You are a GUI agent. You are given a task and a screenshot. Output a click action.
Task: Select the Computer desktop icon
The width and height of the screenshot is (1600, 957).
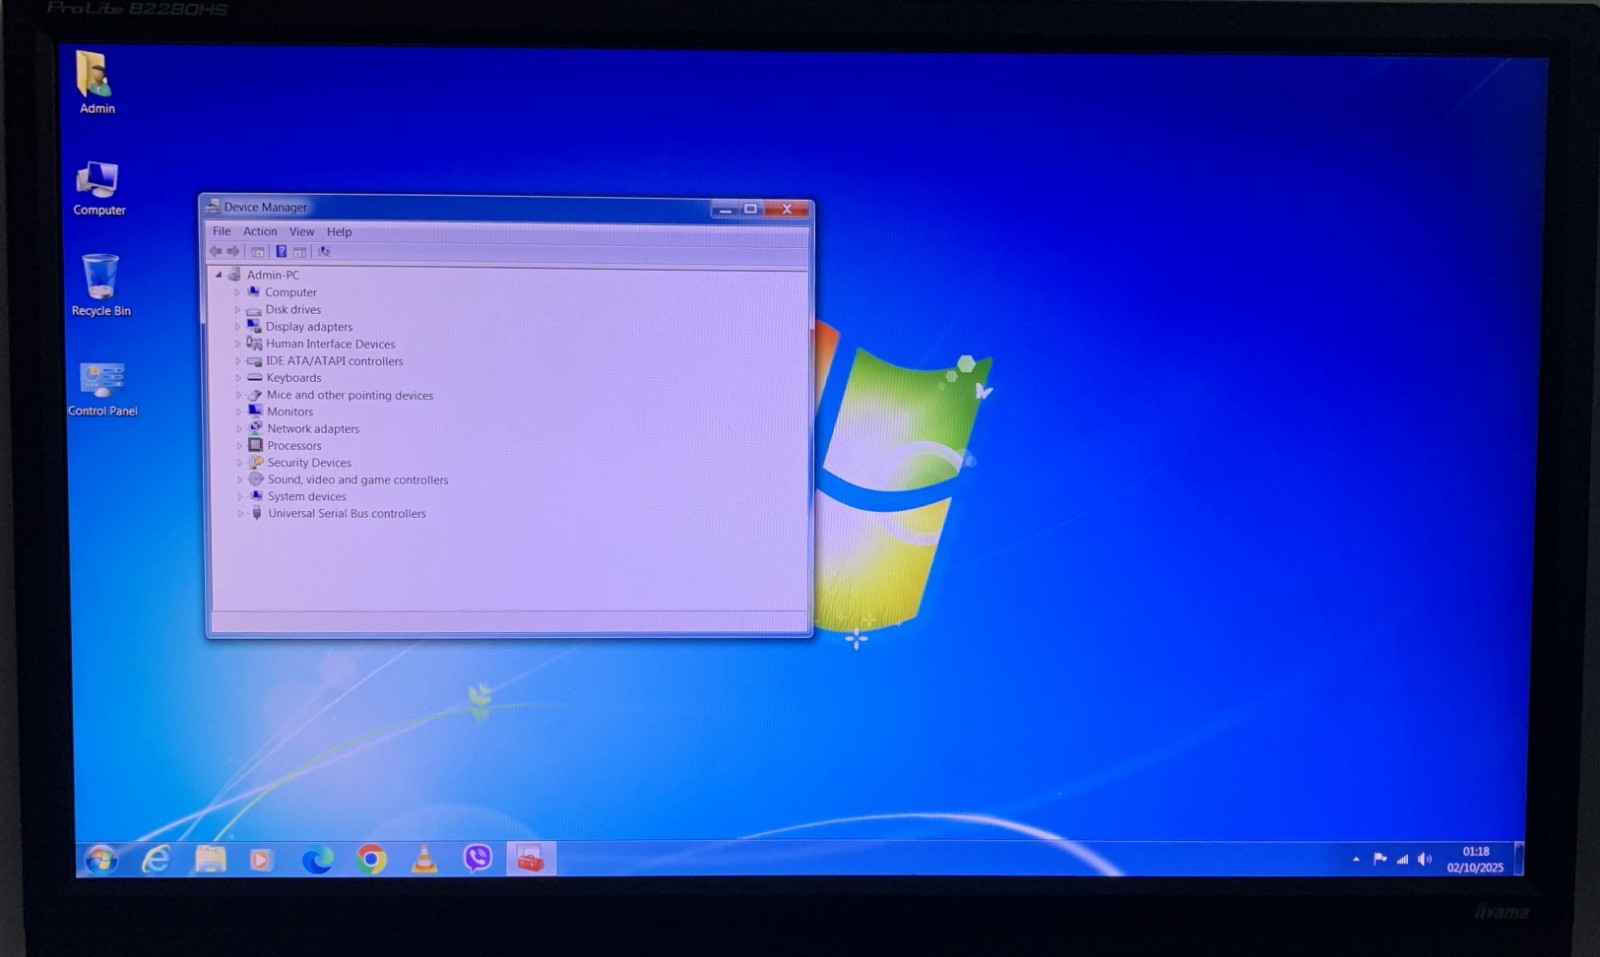click(x=99, y=189)
